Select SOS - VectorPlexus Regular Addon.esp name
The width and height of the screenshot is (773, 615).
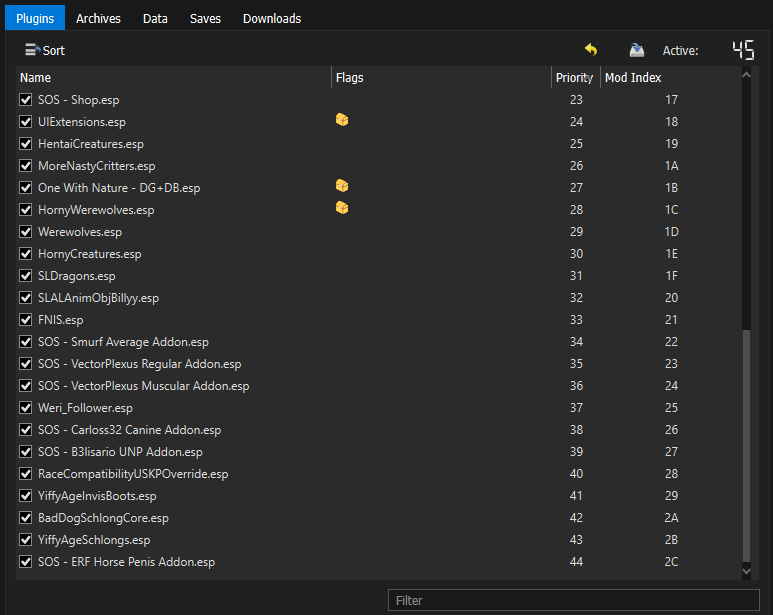coord(140,364)
